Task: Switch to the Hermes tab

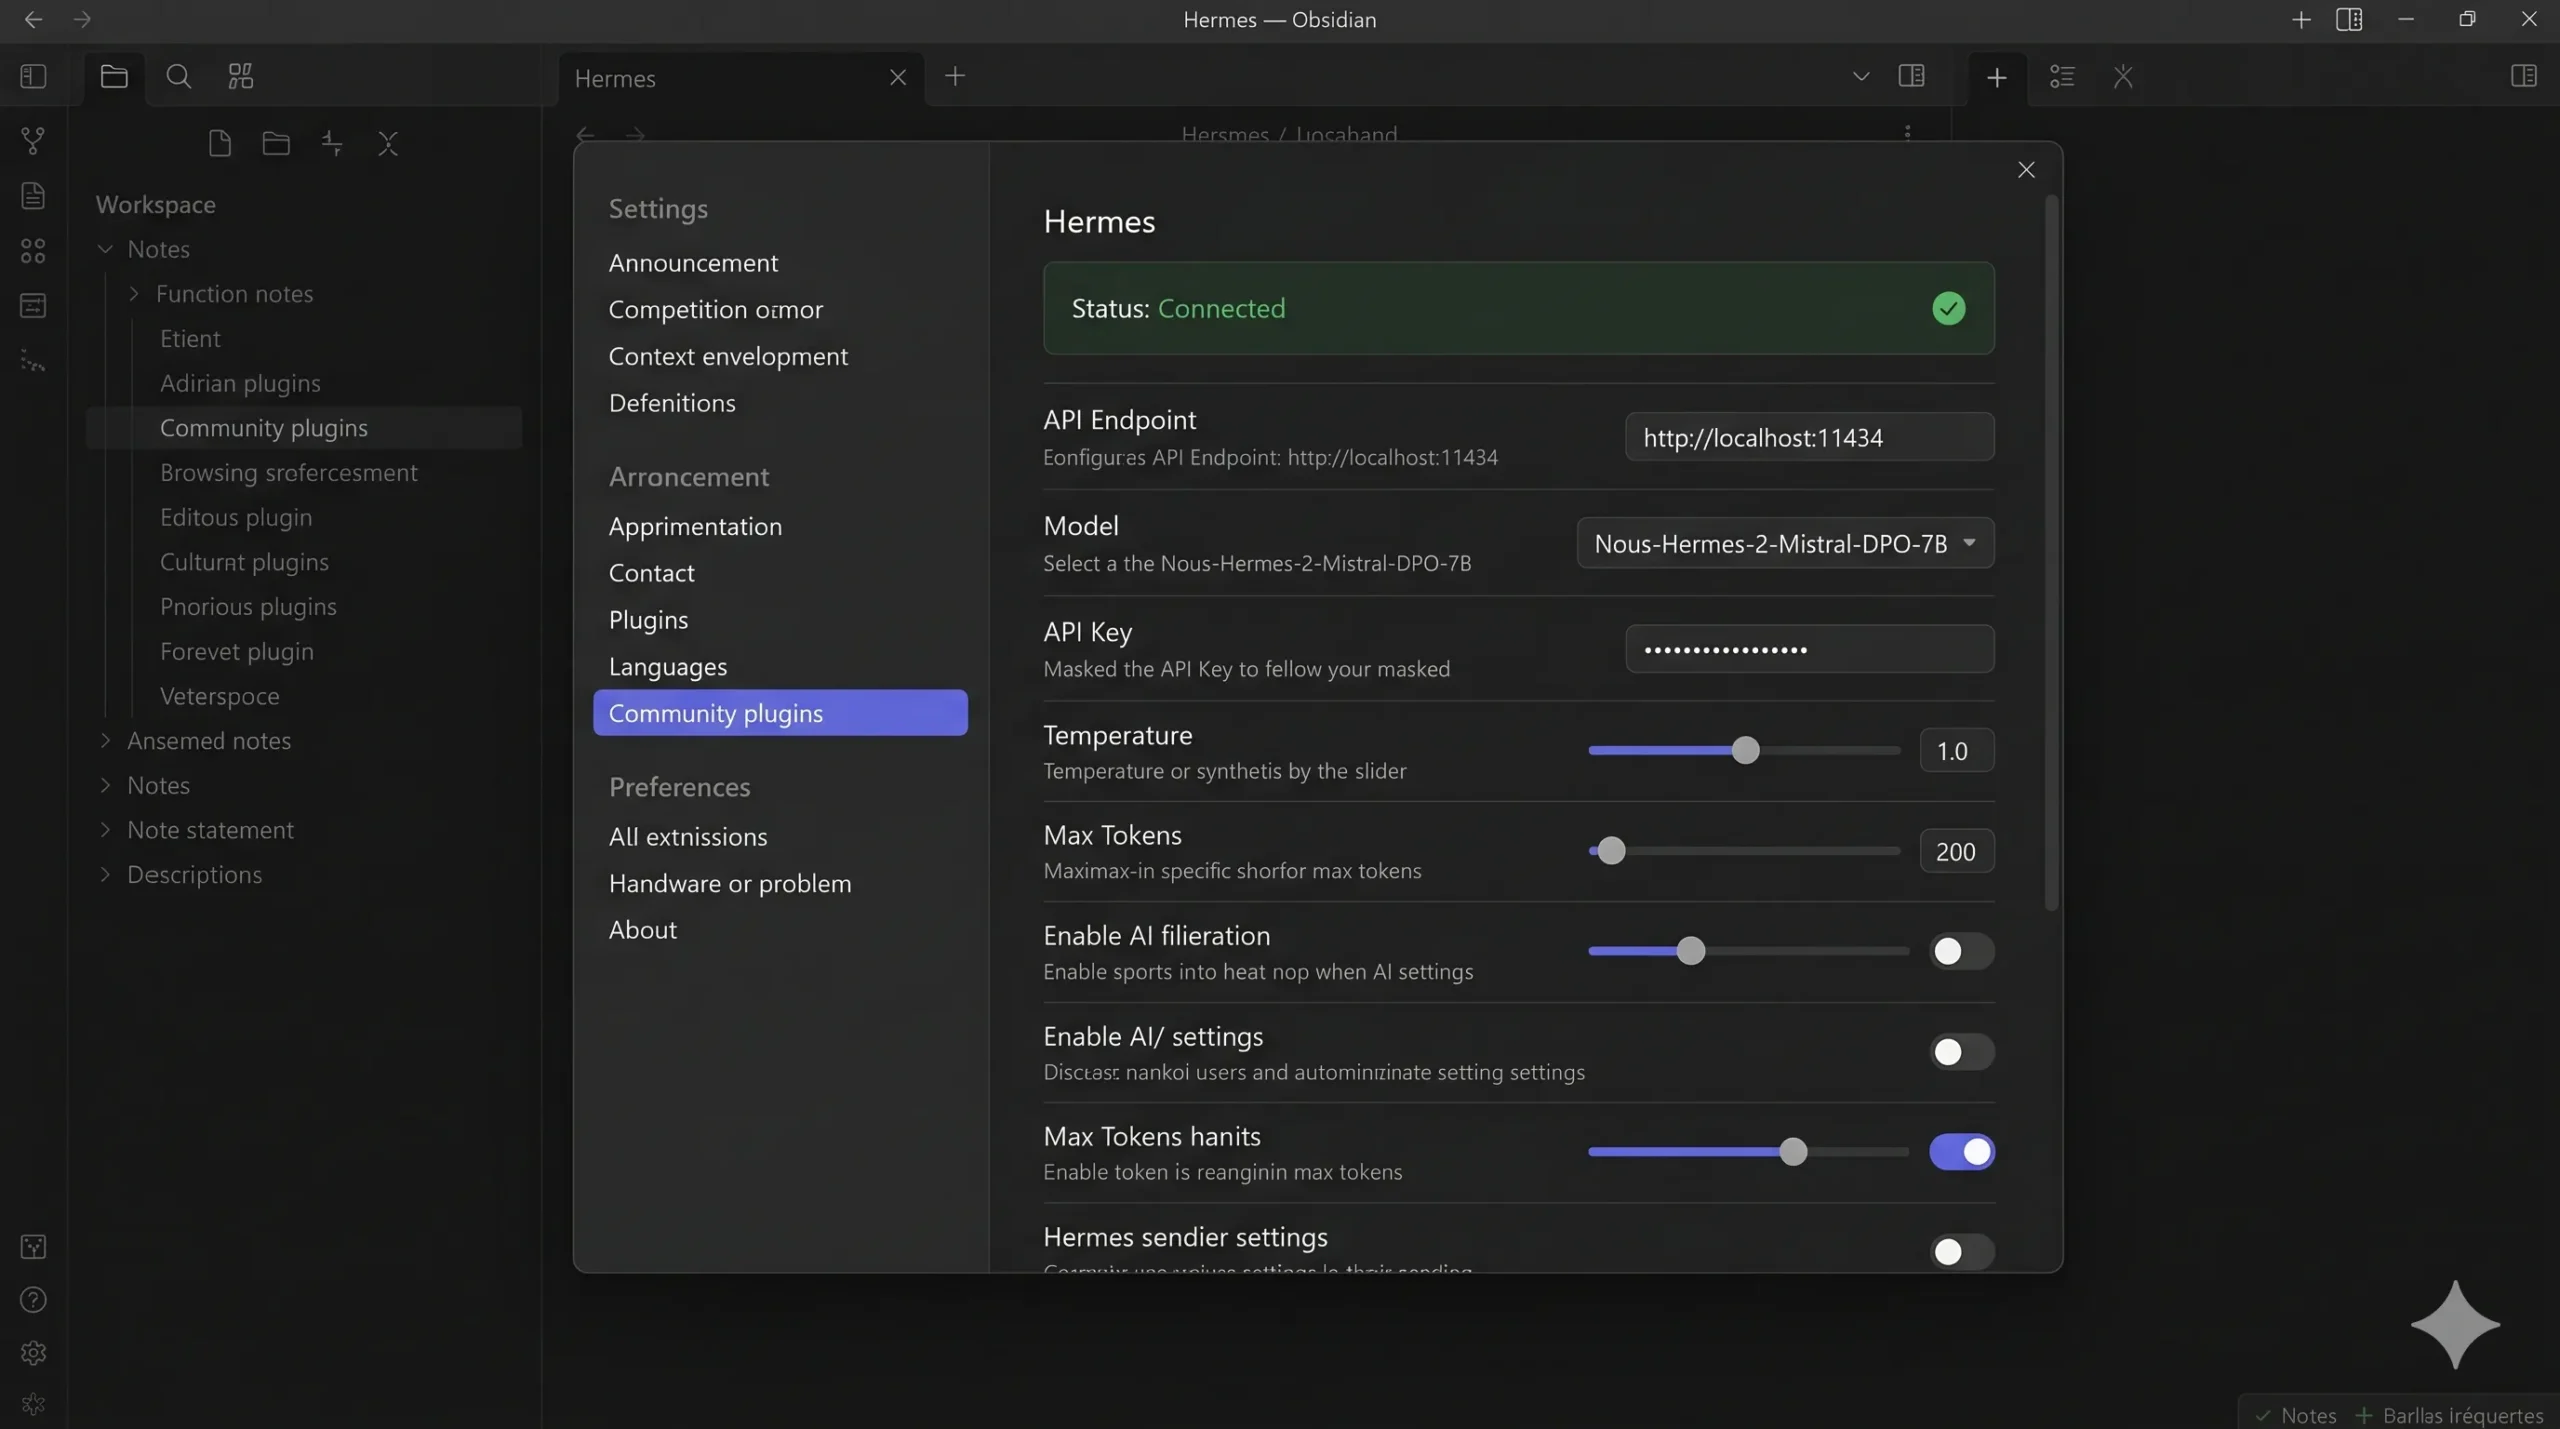Action: tap(615, 79)
